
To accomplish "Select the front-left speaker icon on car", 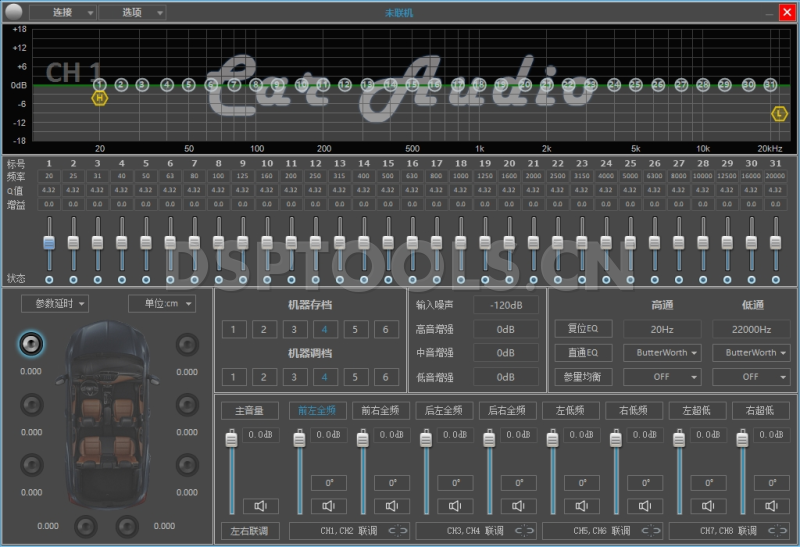I will [33, 345].
